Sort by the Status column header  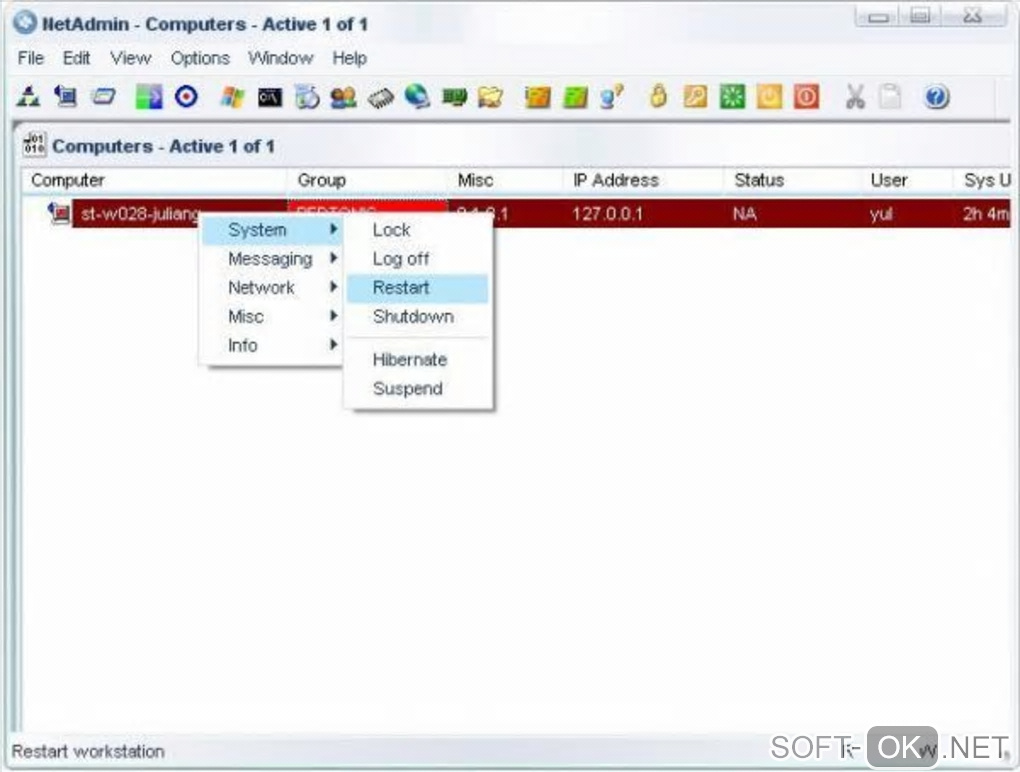pyautogui.click(x=792, y=180)
